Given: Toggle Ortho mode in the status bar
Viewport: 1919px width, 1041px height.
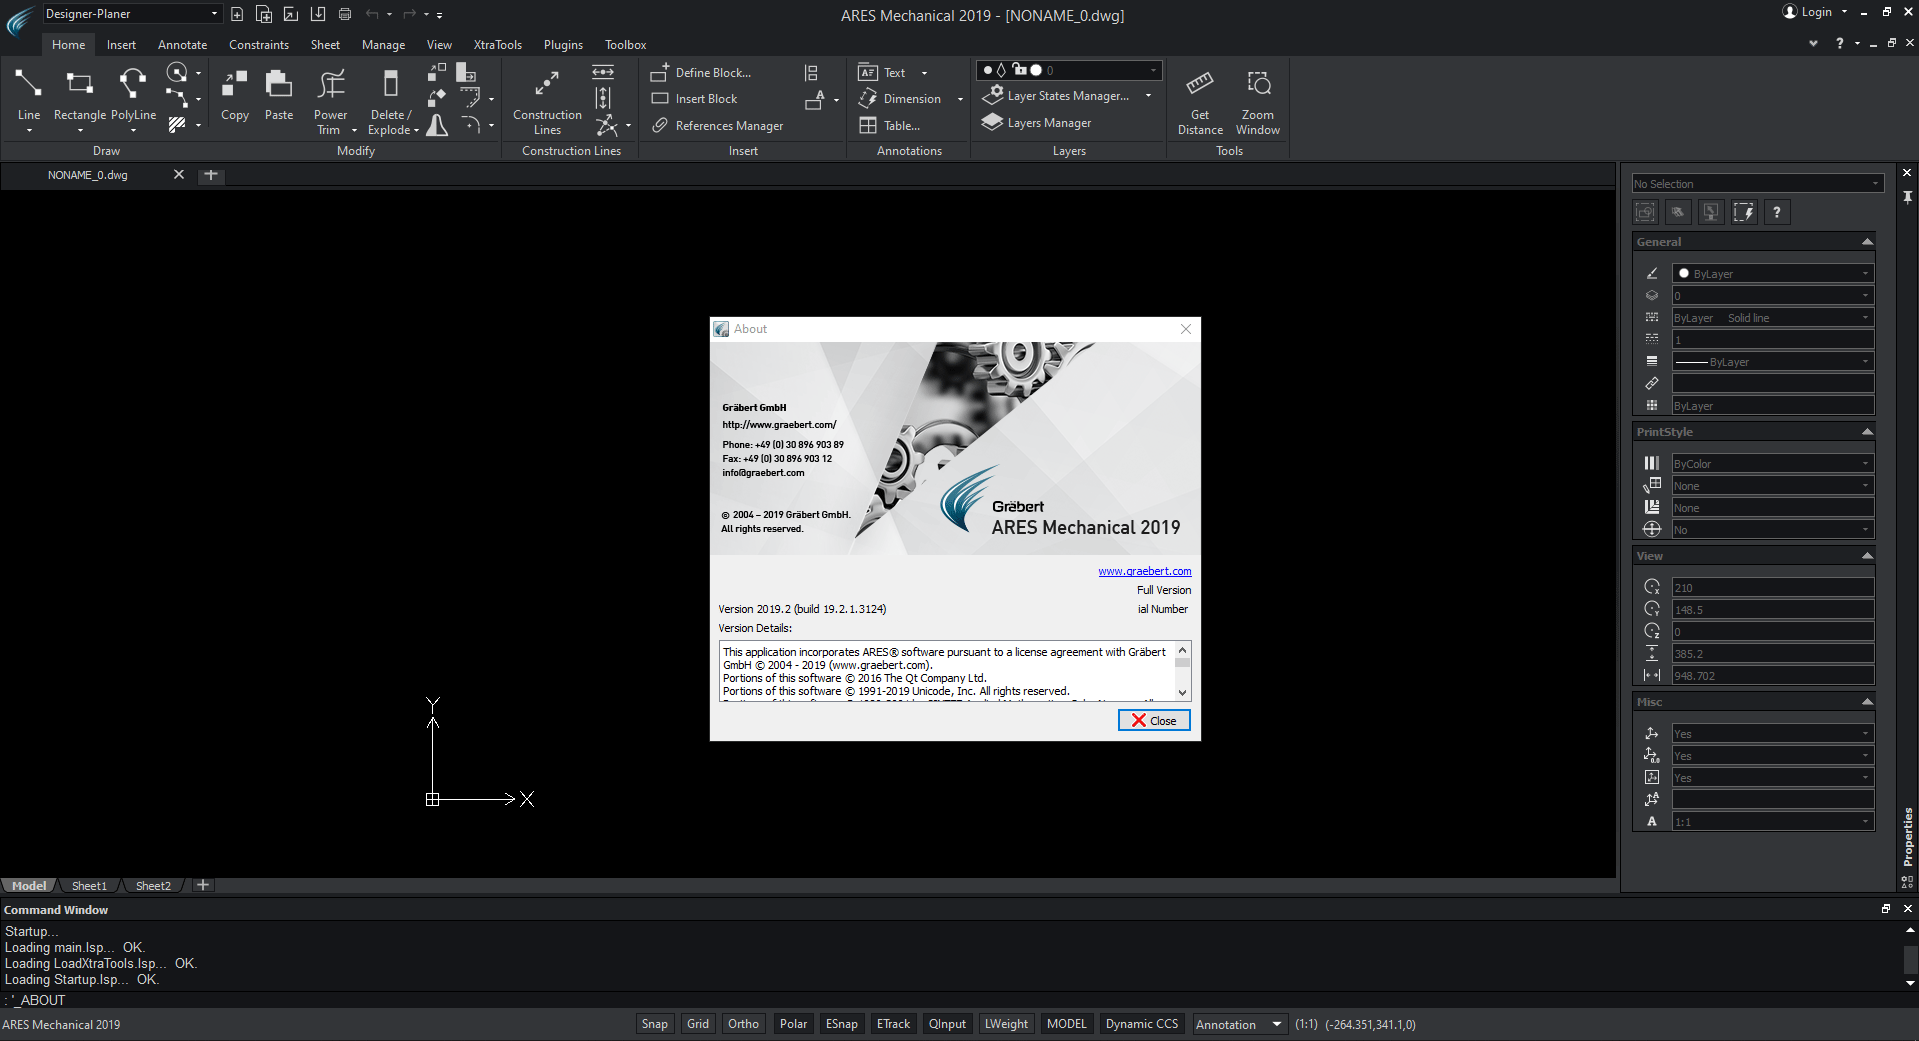Looking at the screenshot, I should click(743, 1023).
